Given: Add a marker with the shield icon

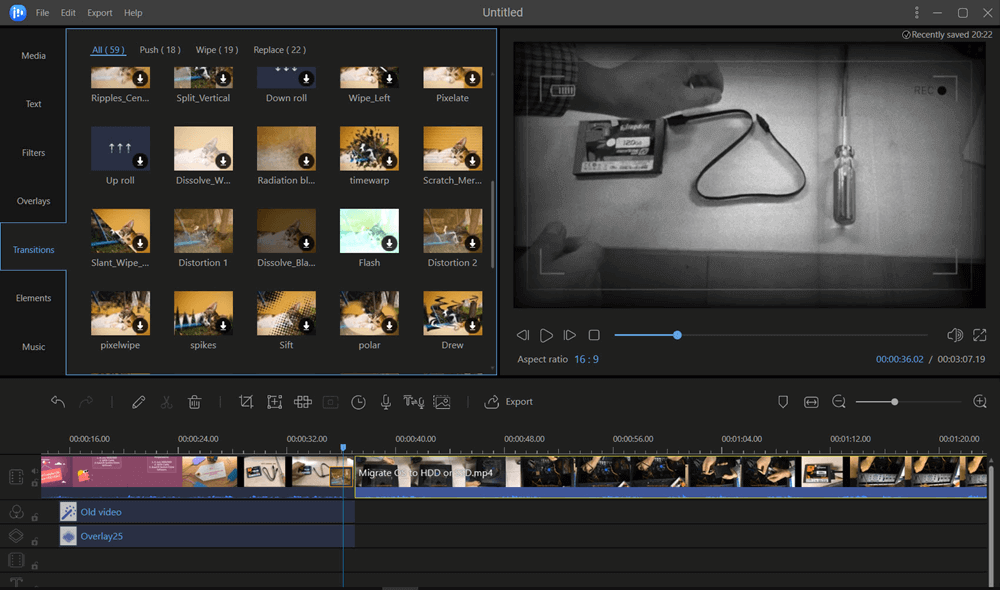Looking at the screenshot, I should (x=783, y=402).
